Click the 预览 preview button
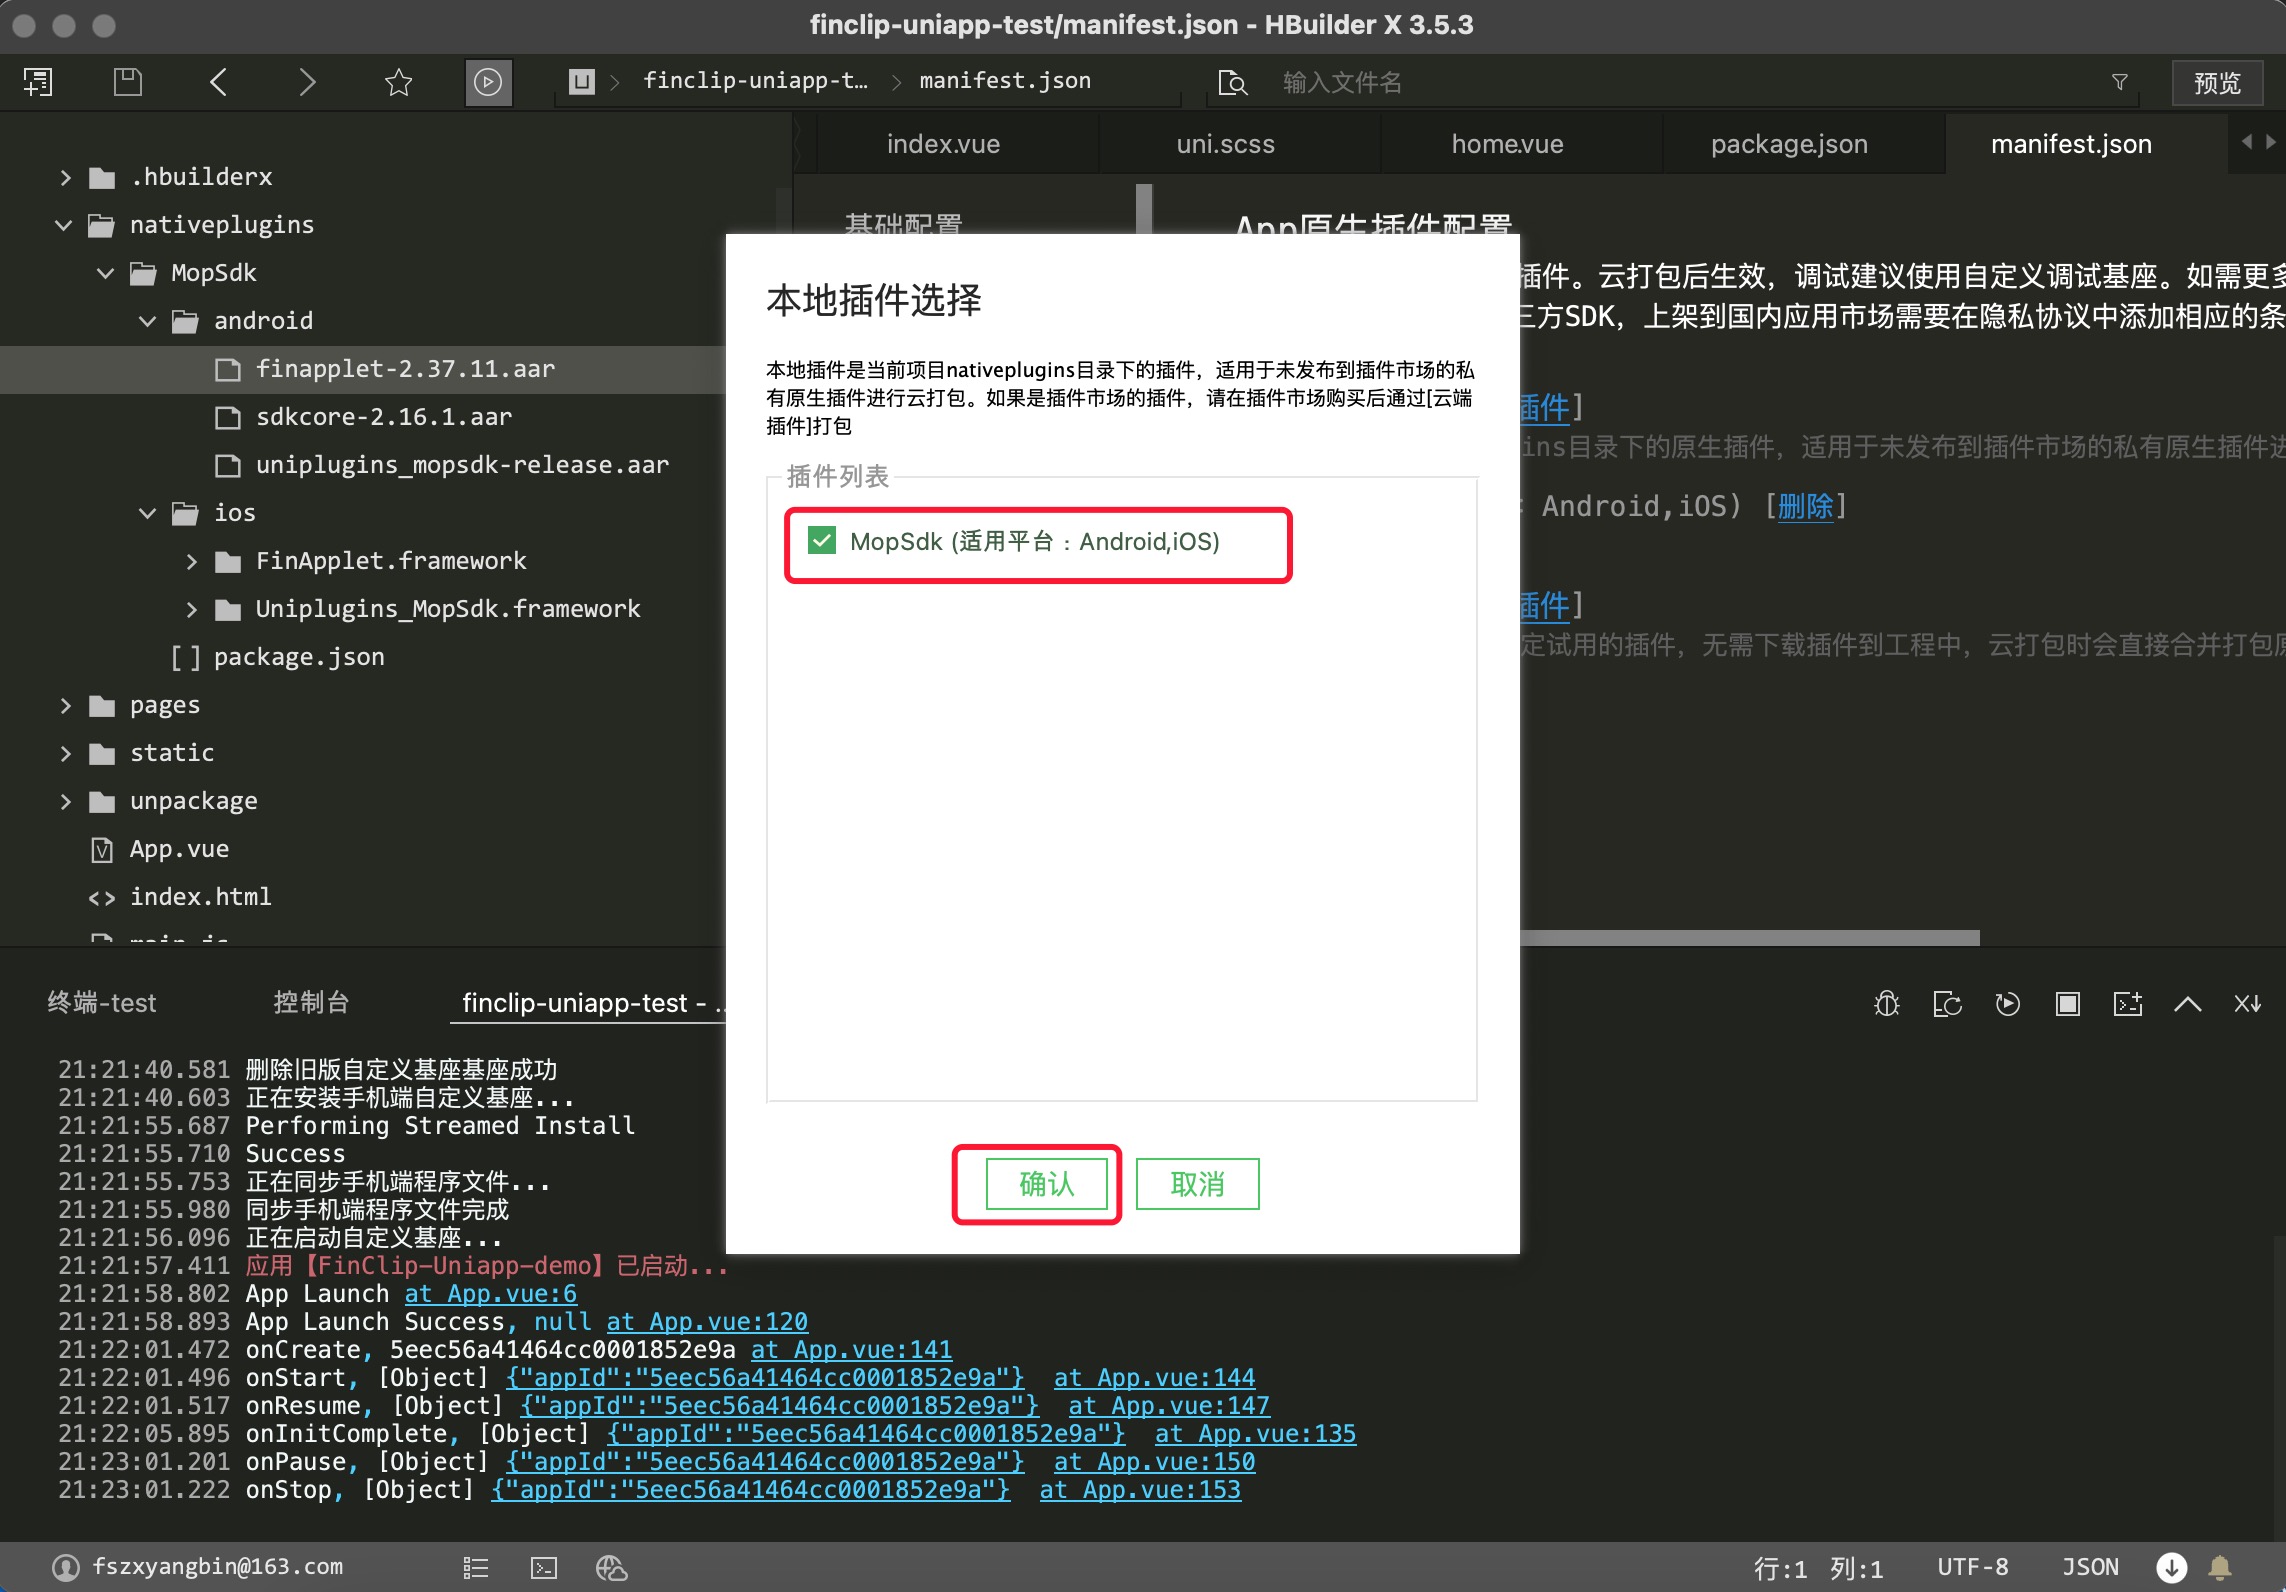This screenshot has width=2286, height=1592. coord(2217,82)
